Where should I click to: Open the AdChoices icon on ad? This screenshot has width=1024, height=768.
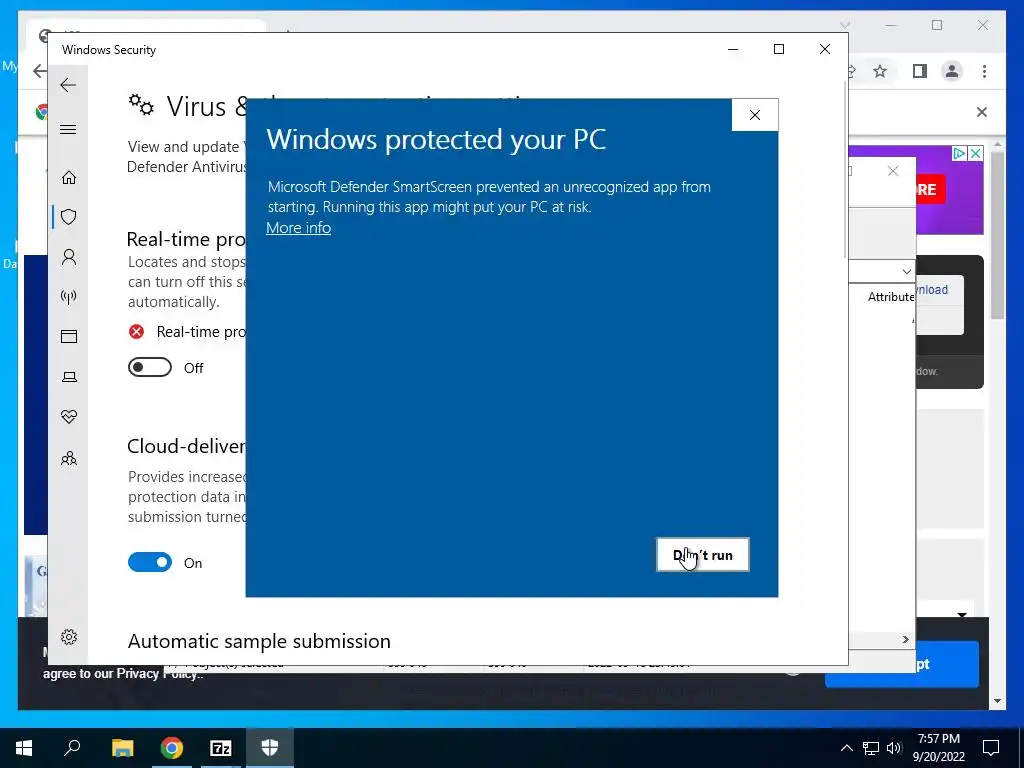click(x=959, y=153)
